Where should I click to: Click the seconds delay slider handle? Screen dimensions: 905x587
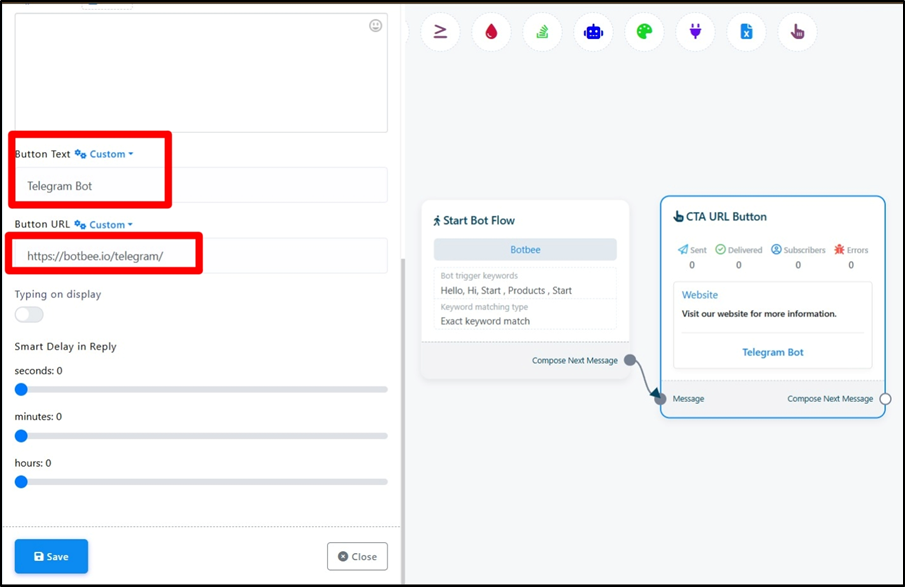click(21, 390)
